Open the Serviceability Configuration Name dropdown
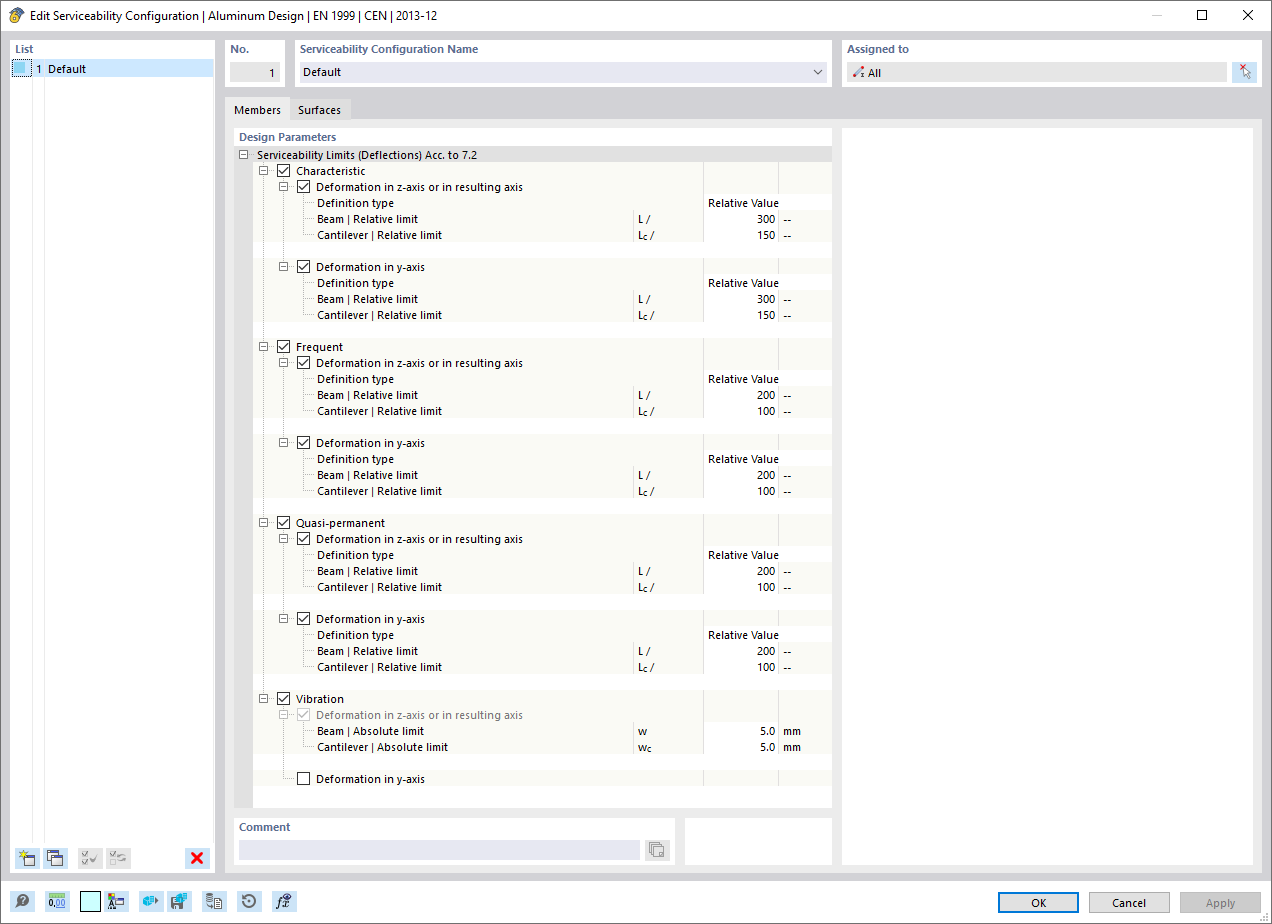This screenshot has width=1272, height=924. tap(816, 72)
